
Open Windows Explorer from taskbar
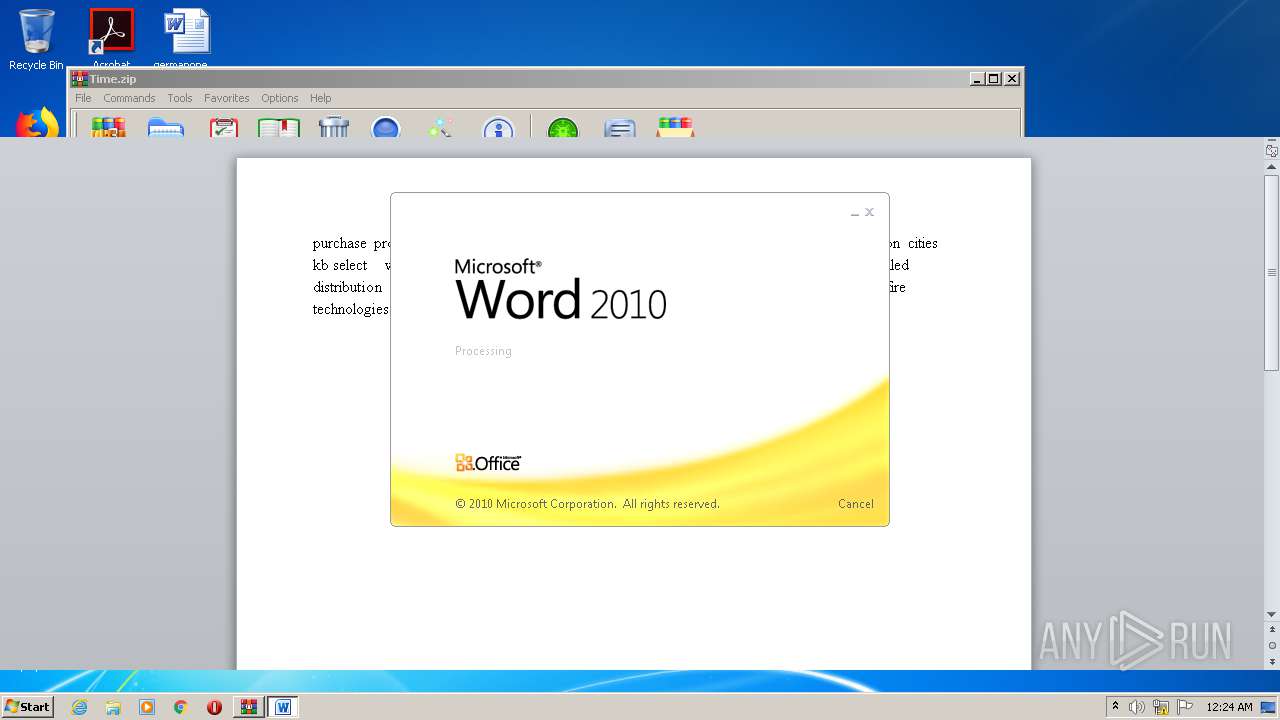pos(113,707)
